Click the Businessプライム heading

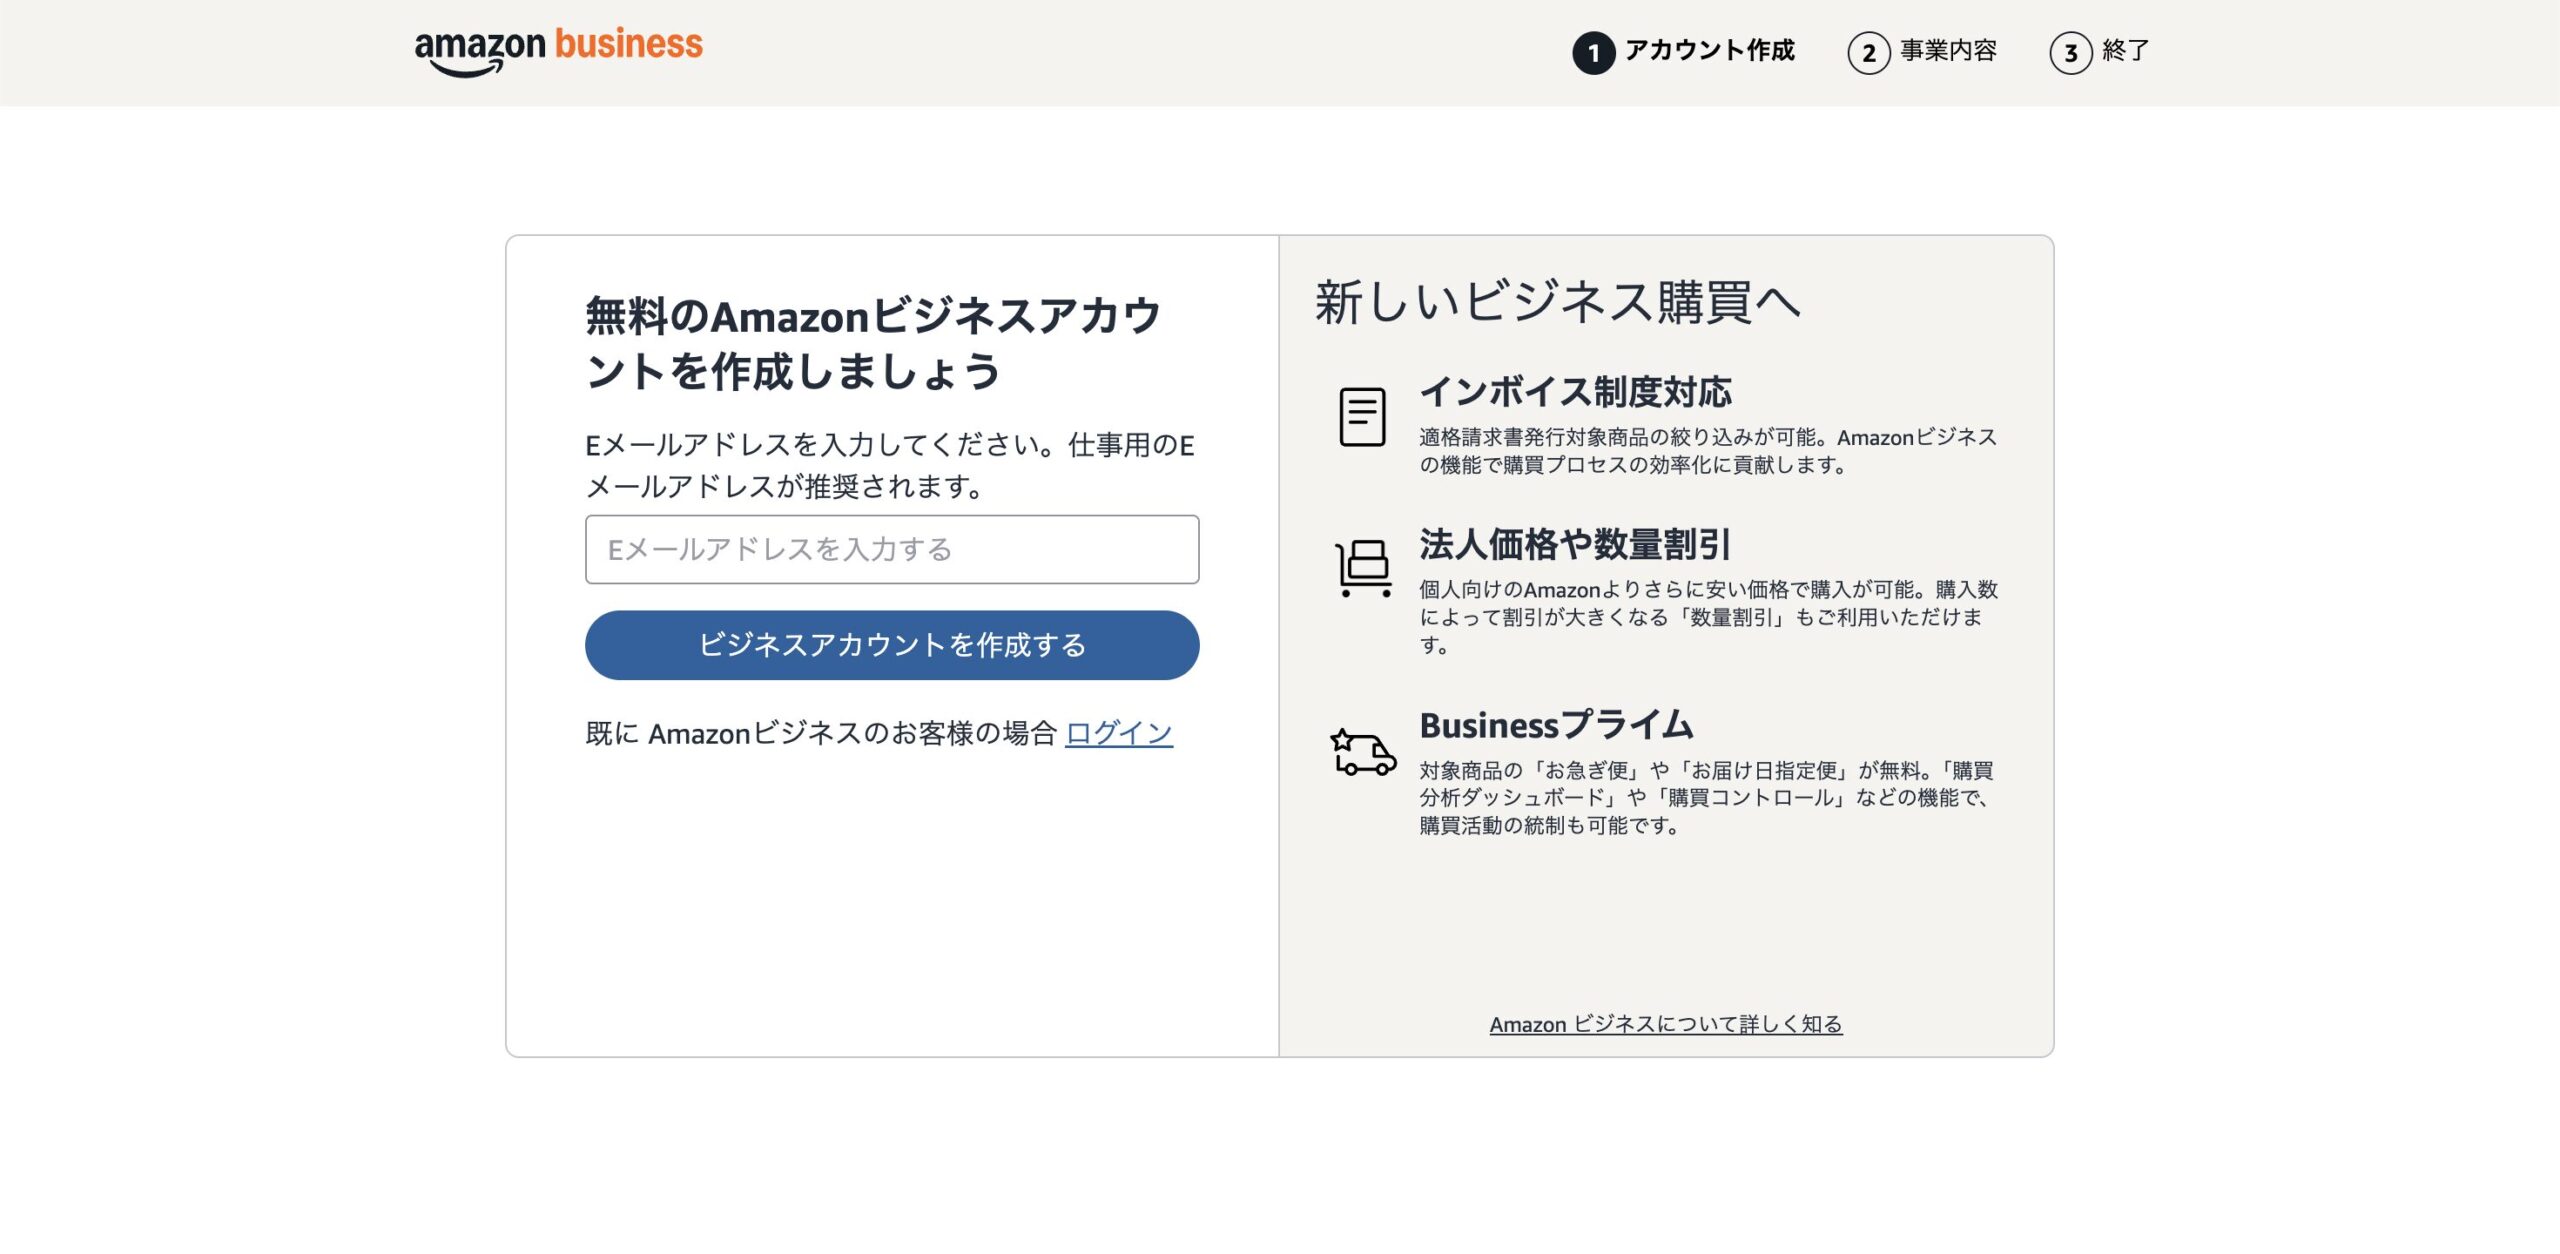pyautogui.click(x=1556, y=725)
